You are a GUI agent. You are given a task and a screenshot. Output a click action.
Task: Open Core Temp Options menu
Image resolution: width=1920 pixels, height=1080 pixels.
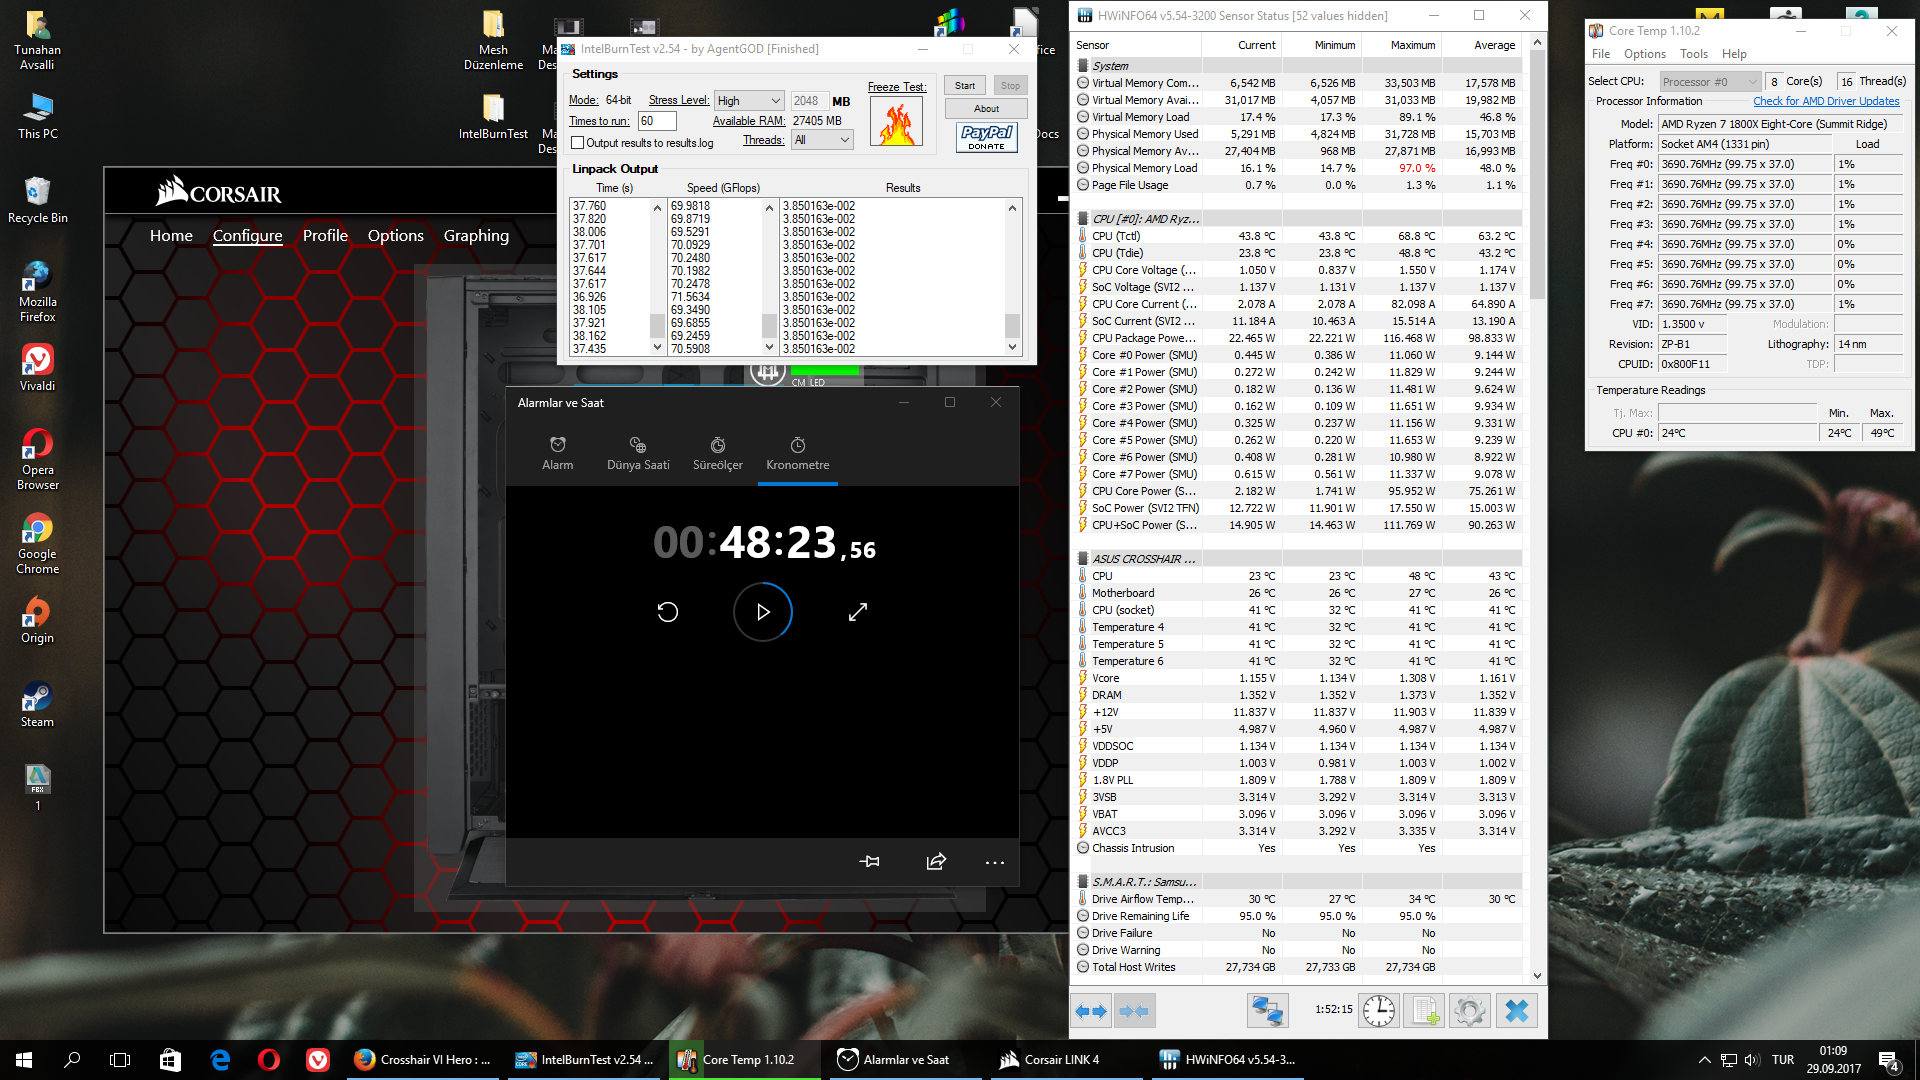[1645, 54]
